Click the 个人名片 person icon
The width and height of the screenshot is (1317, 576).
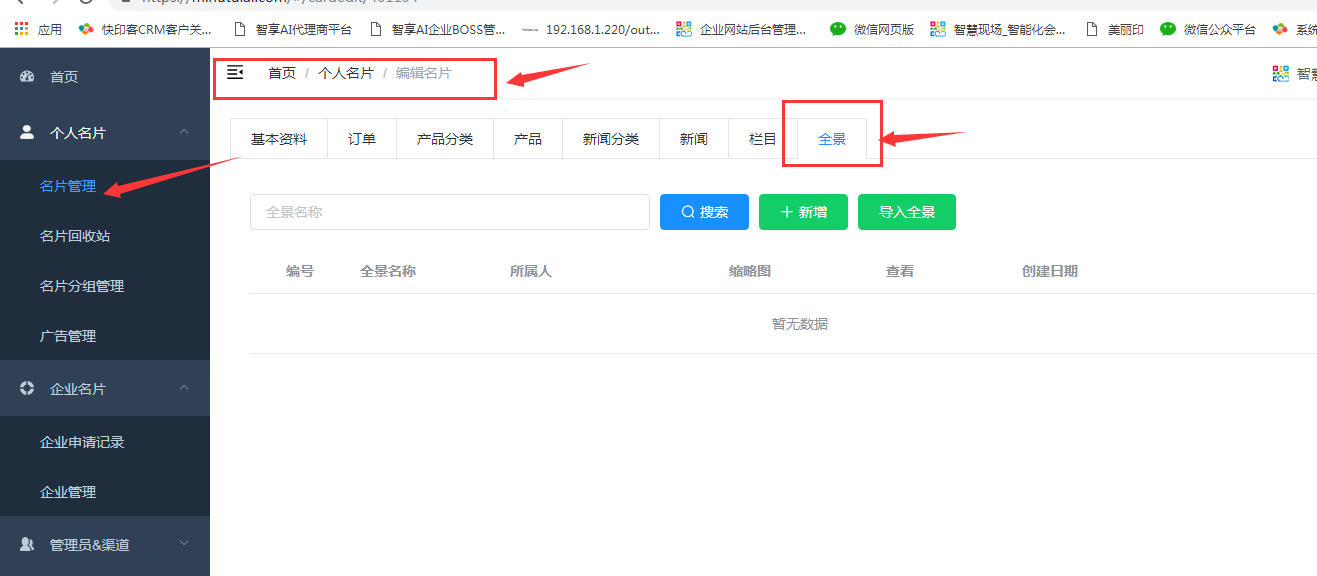coord(27,132)
